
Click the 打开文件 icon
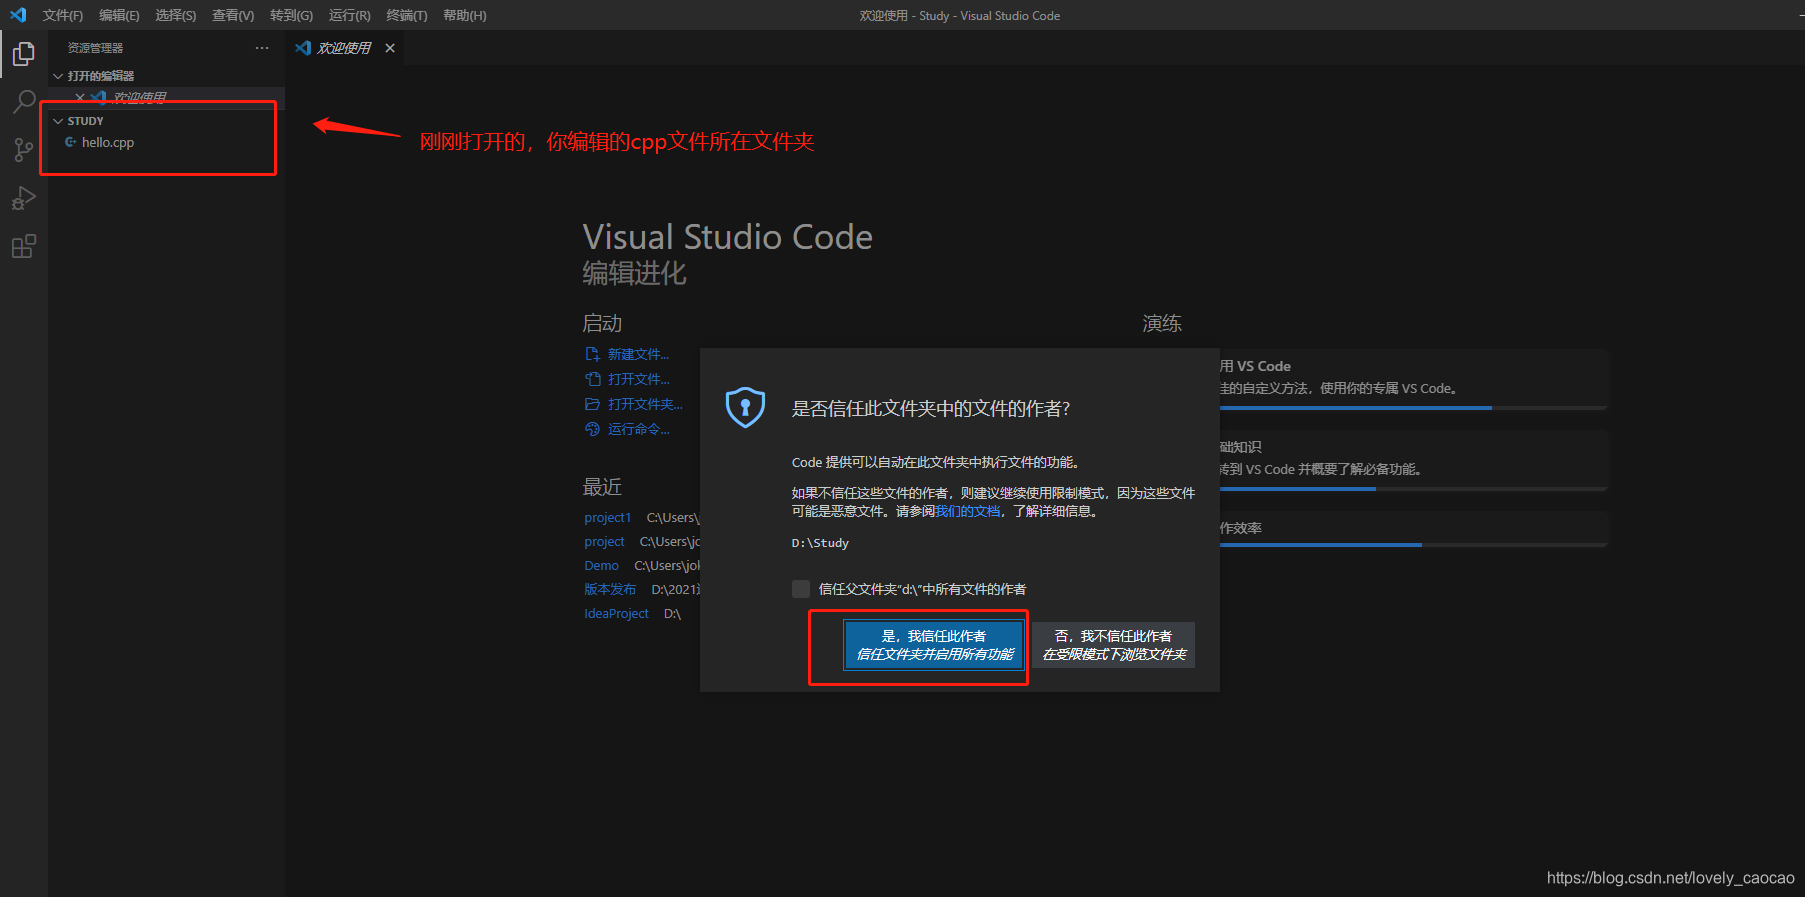tap(592, 379)
